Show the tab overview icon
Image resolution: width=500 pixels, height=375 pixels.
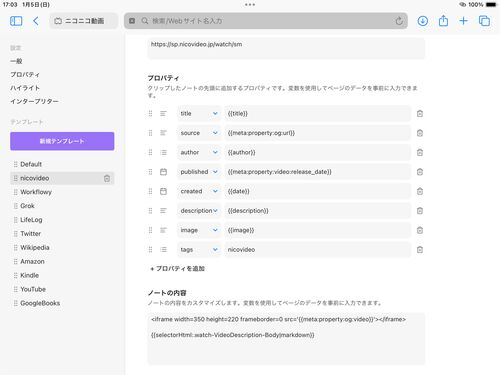pos(484,21)
